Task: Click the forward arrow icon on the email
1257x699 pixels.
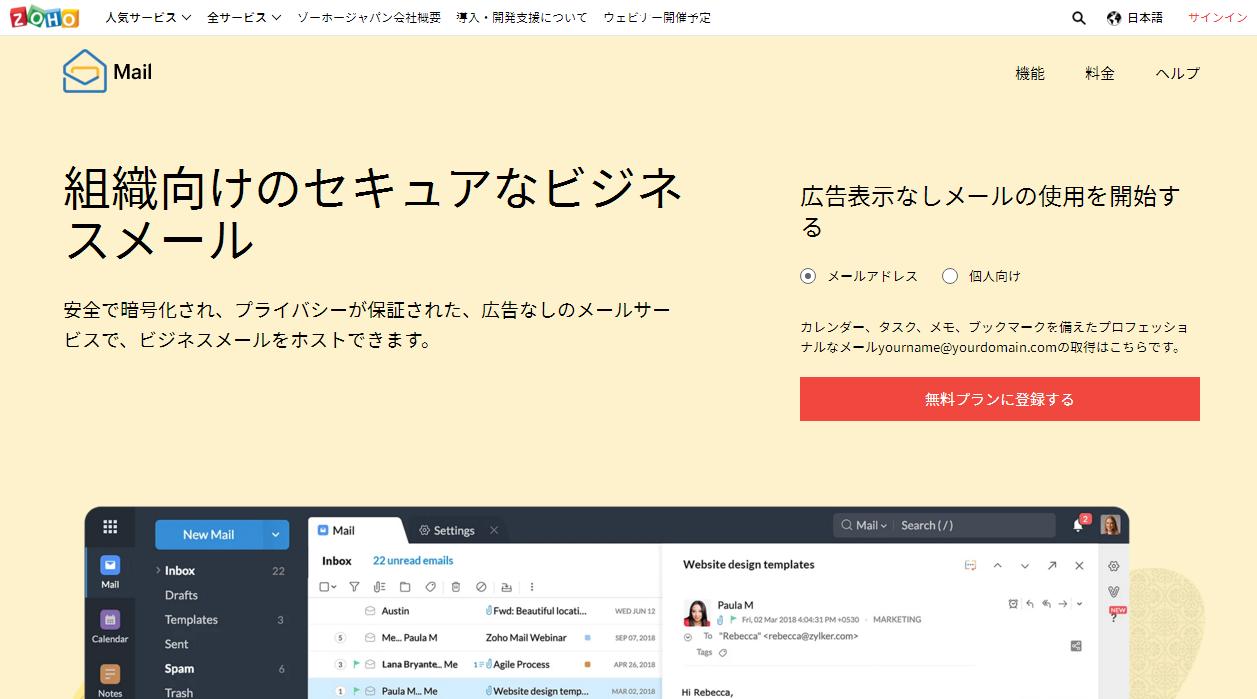Action: tap(1063, 604)
